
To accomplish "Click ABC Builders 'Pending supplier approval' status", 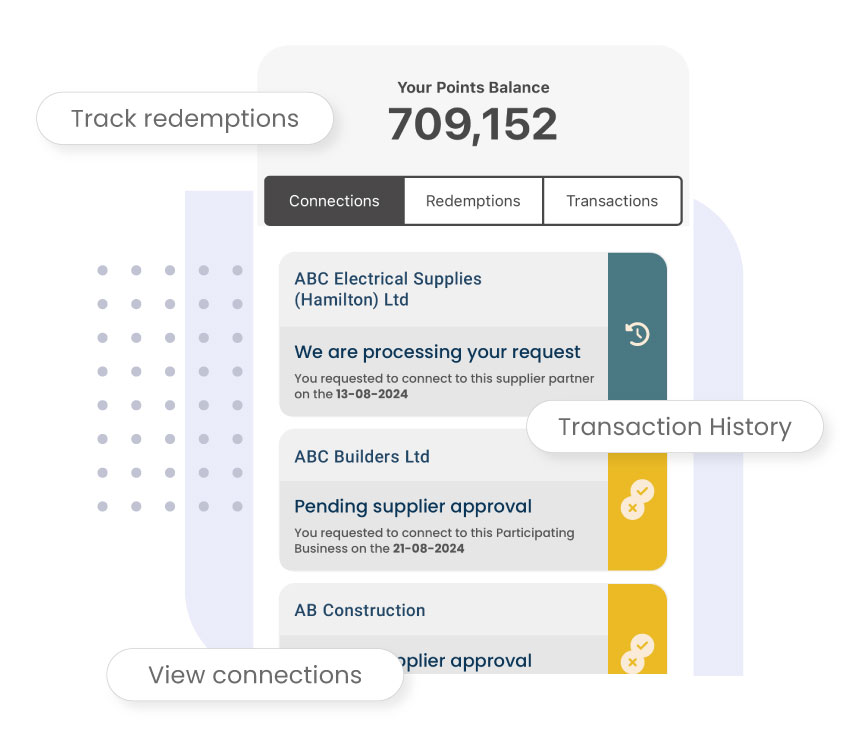I will (413, 506).
